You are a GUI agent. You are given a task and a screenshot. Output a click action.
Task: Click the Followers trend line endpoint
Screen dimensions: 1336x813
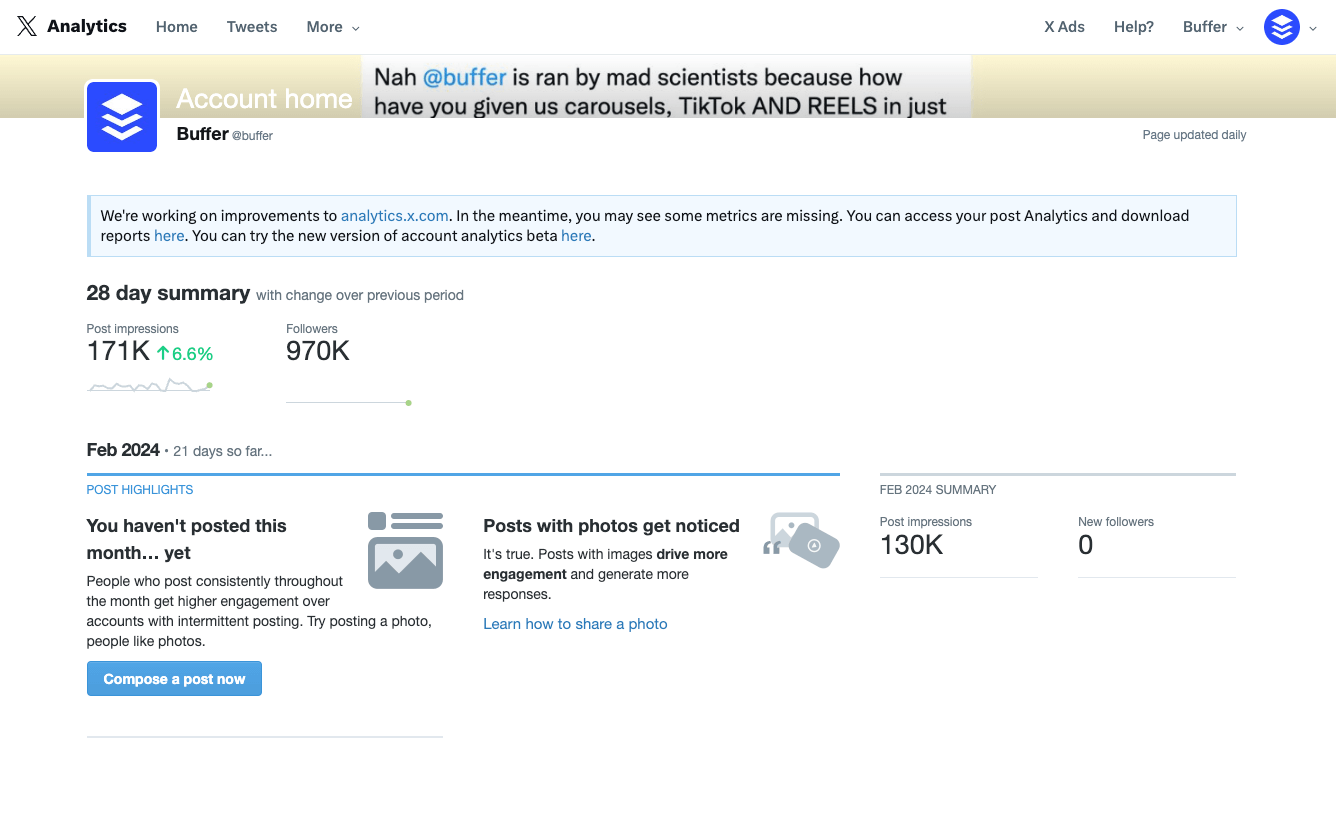(x=409, y=403)
